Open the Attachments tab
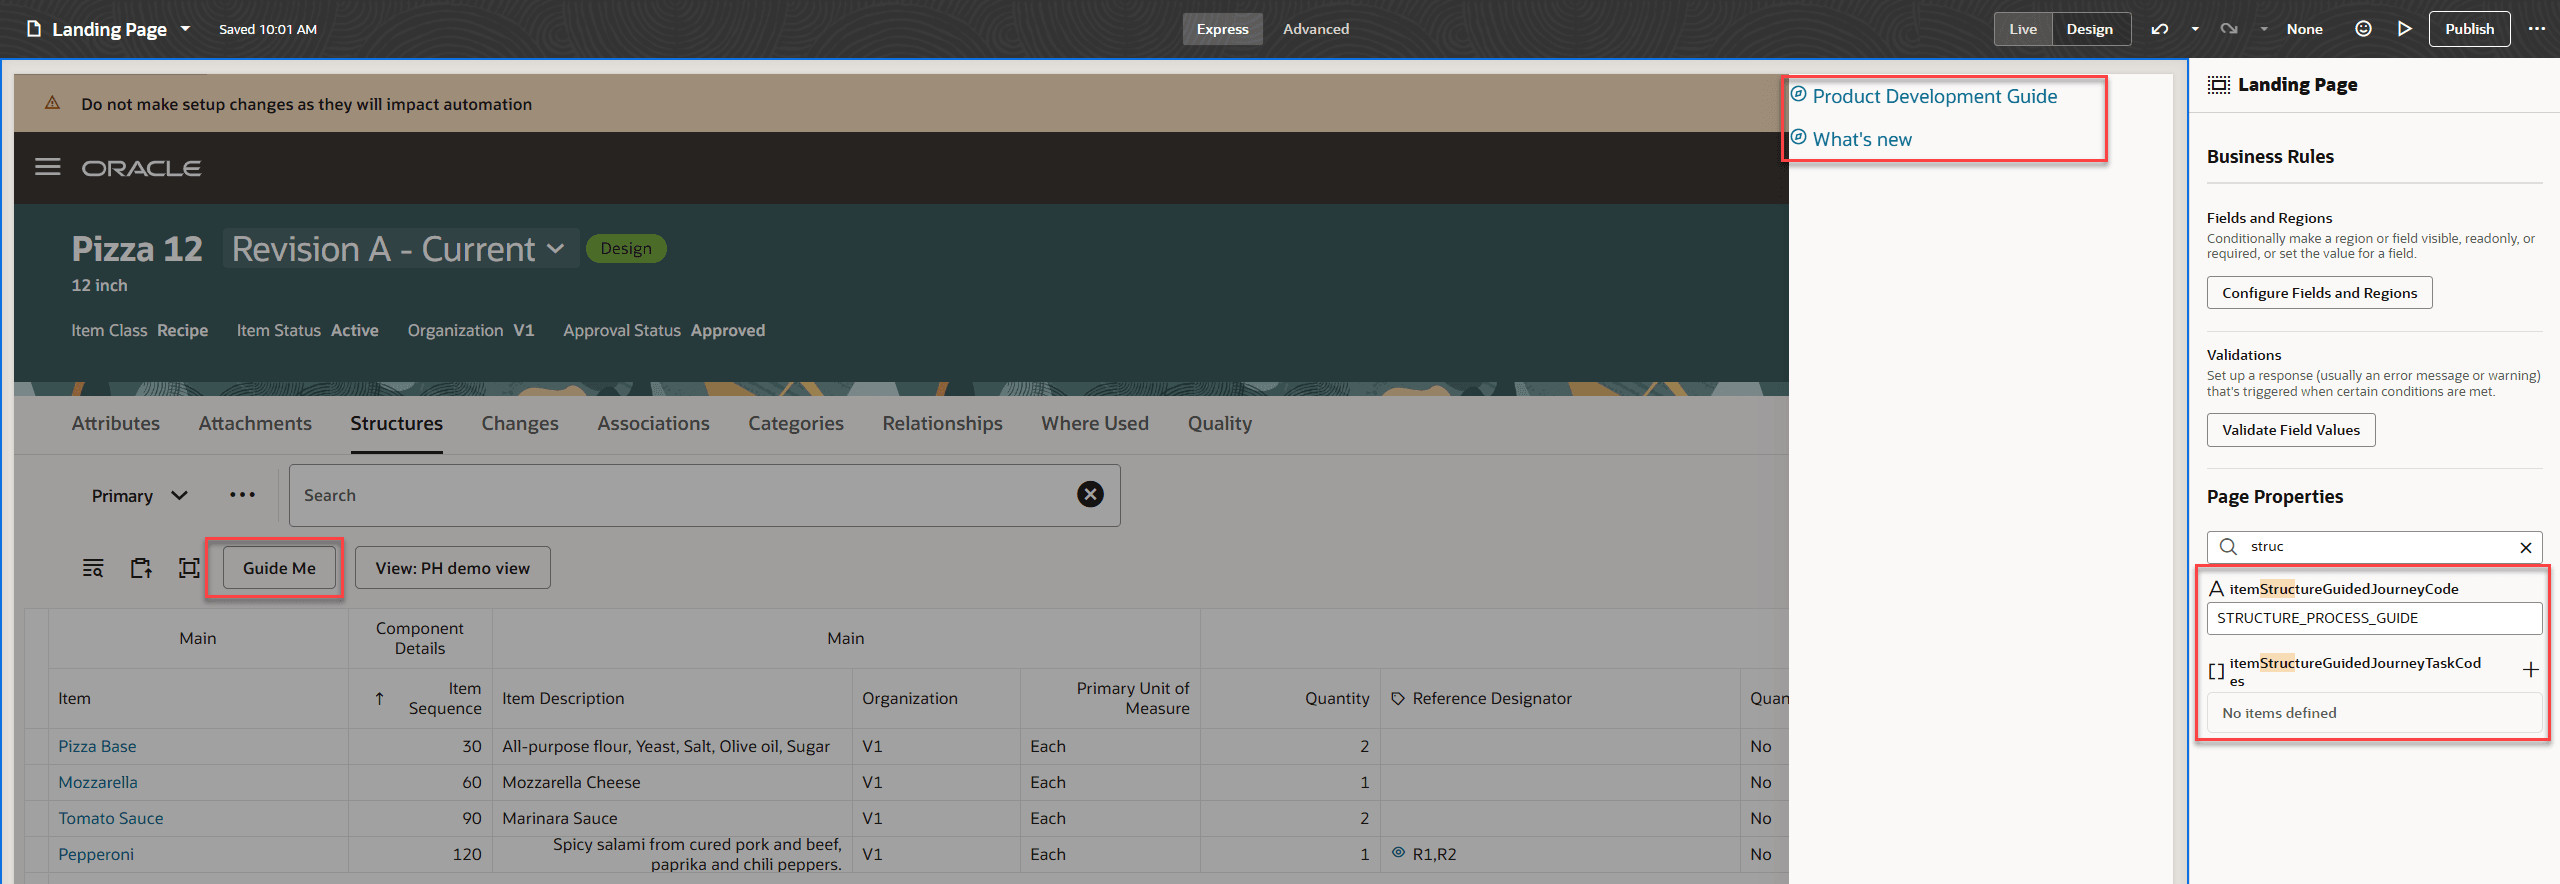 [255, 423]
